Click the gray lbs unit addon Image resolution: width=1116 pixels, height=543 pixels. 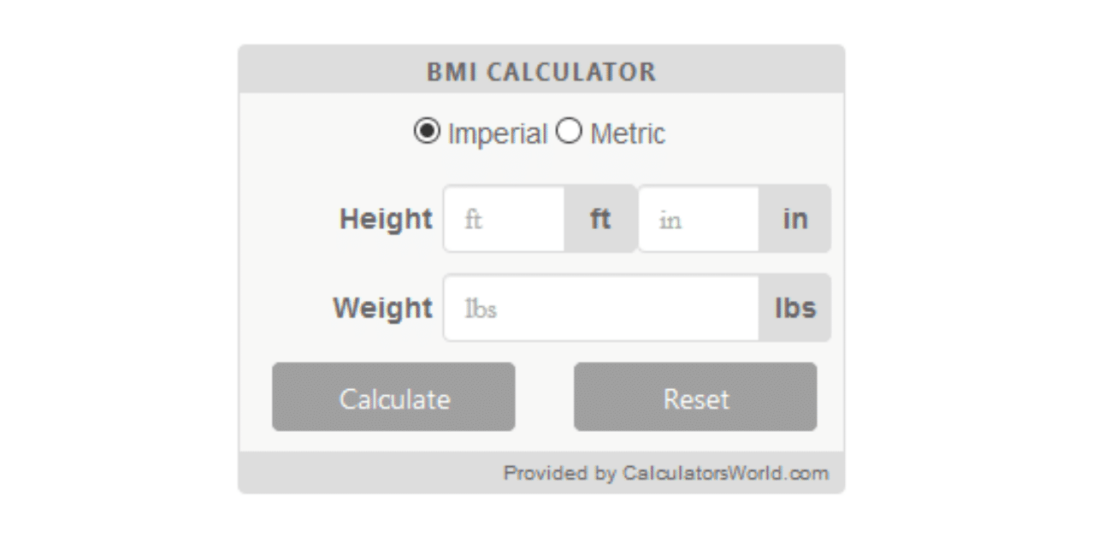795,307
